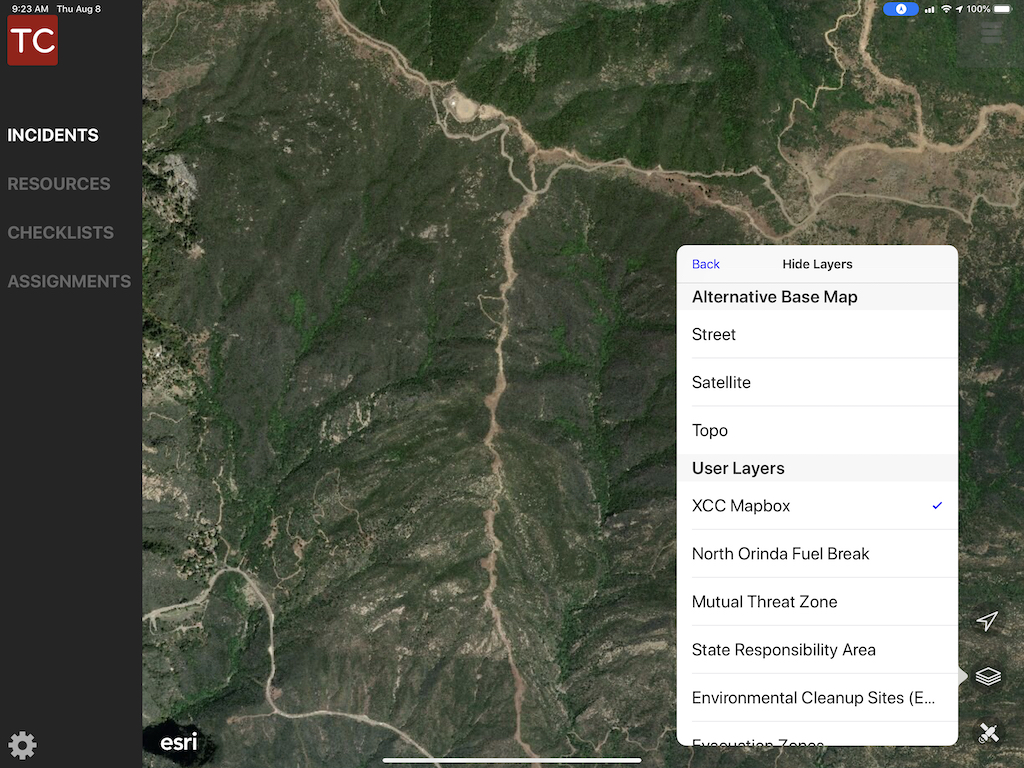Tap the location arrow map button
The width and height of the screenshot is (1024, 768).
point(987,622)
